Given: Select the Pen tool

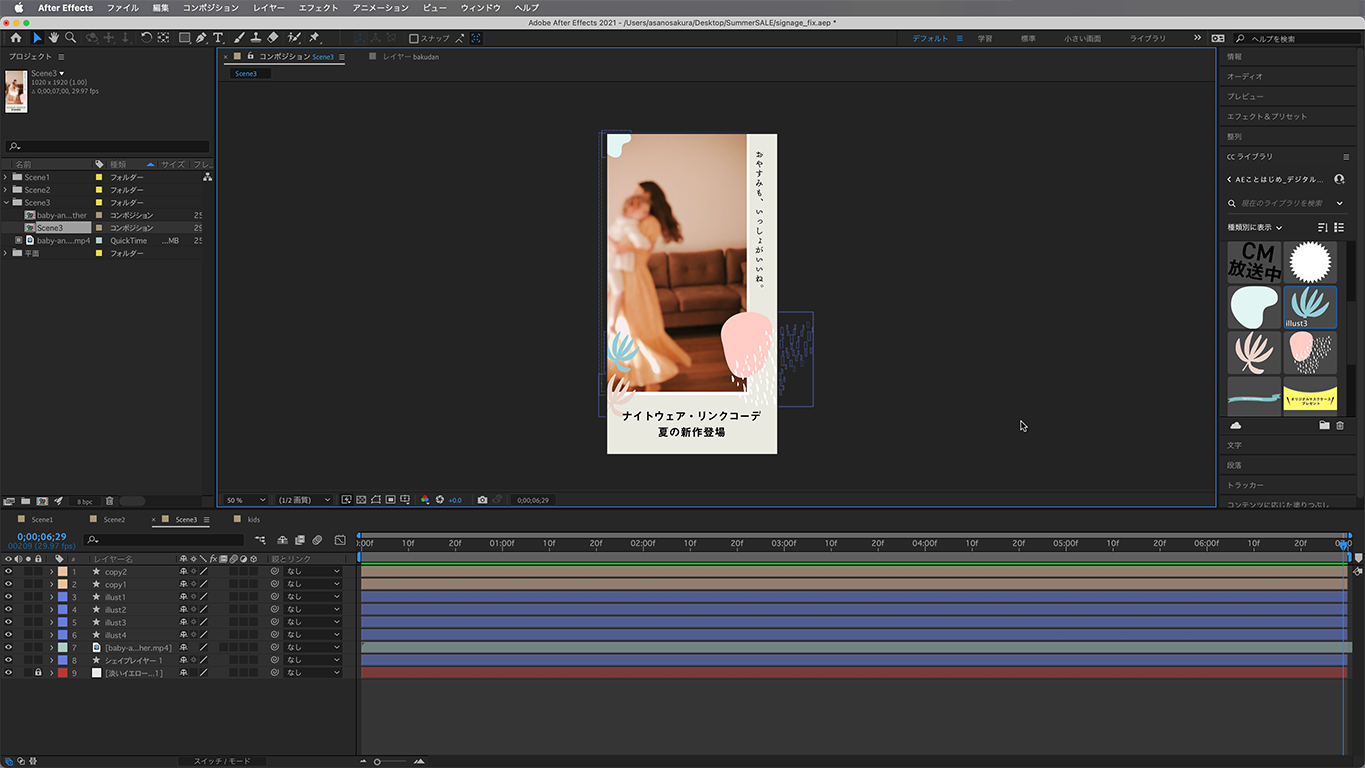Looking at the screenshot, I should [x=201, y=38].
